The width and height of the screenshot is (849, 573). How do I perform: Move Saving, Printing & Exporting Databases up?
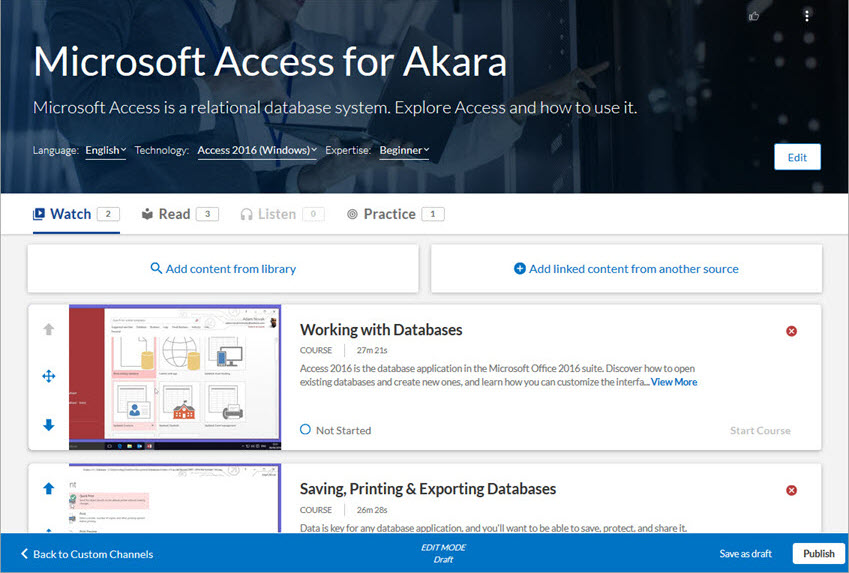point(48,489)
